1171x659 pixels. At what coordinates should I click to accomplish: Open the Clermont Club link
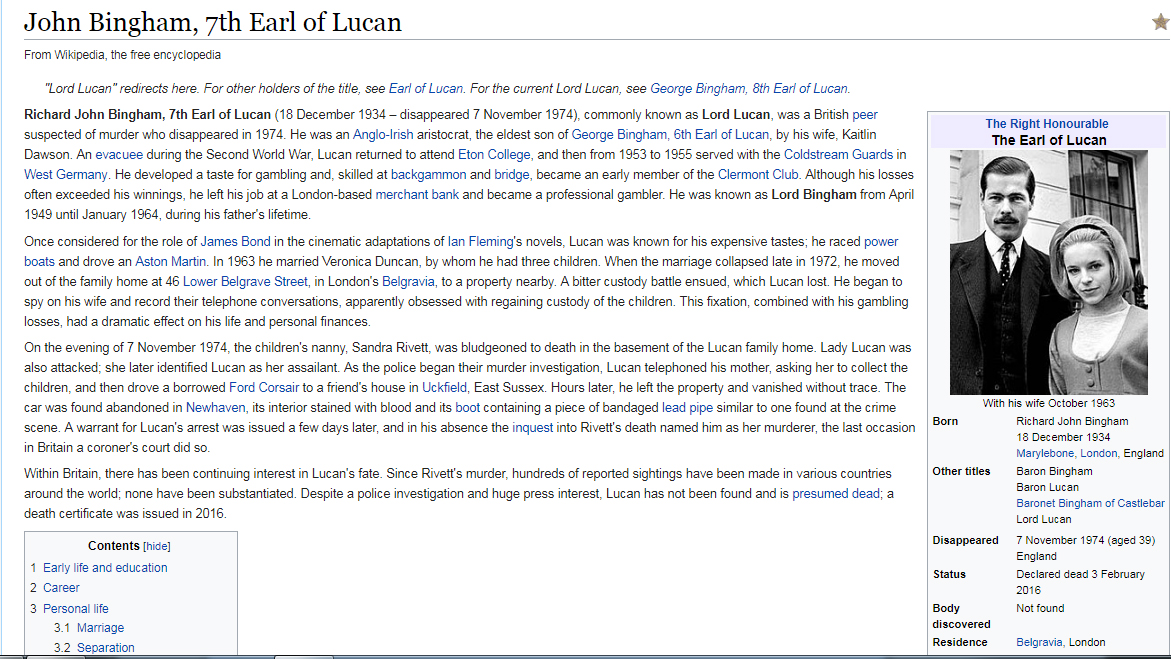pos(758,174)
